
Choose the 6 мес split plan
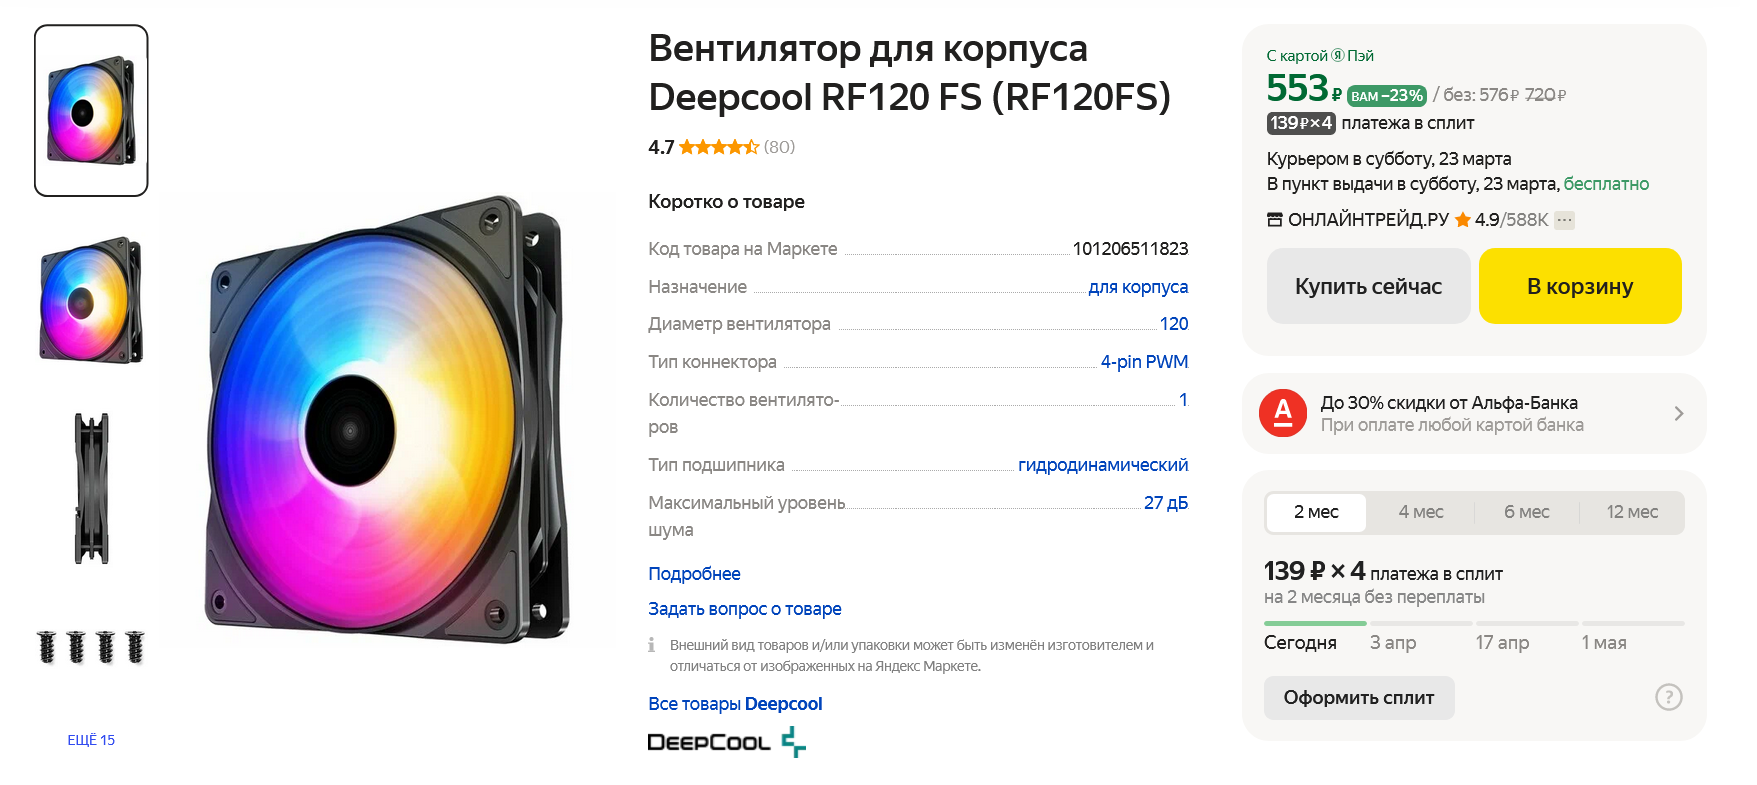1526,512
